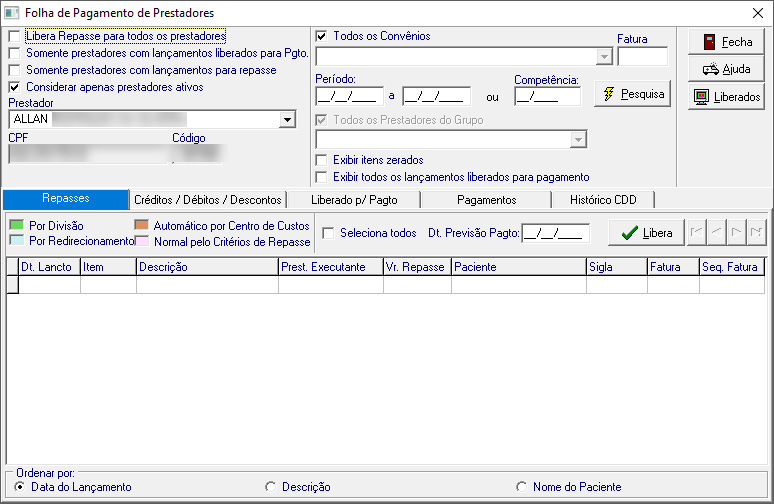Order by Descrição radio button
The image size is (774, 504).
[271, 487]
